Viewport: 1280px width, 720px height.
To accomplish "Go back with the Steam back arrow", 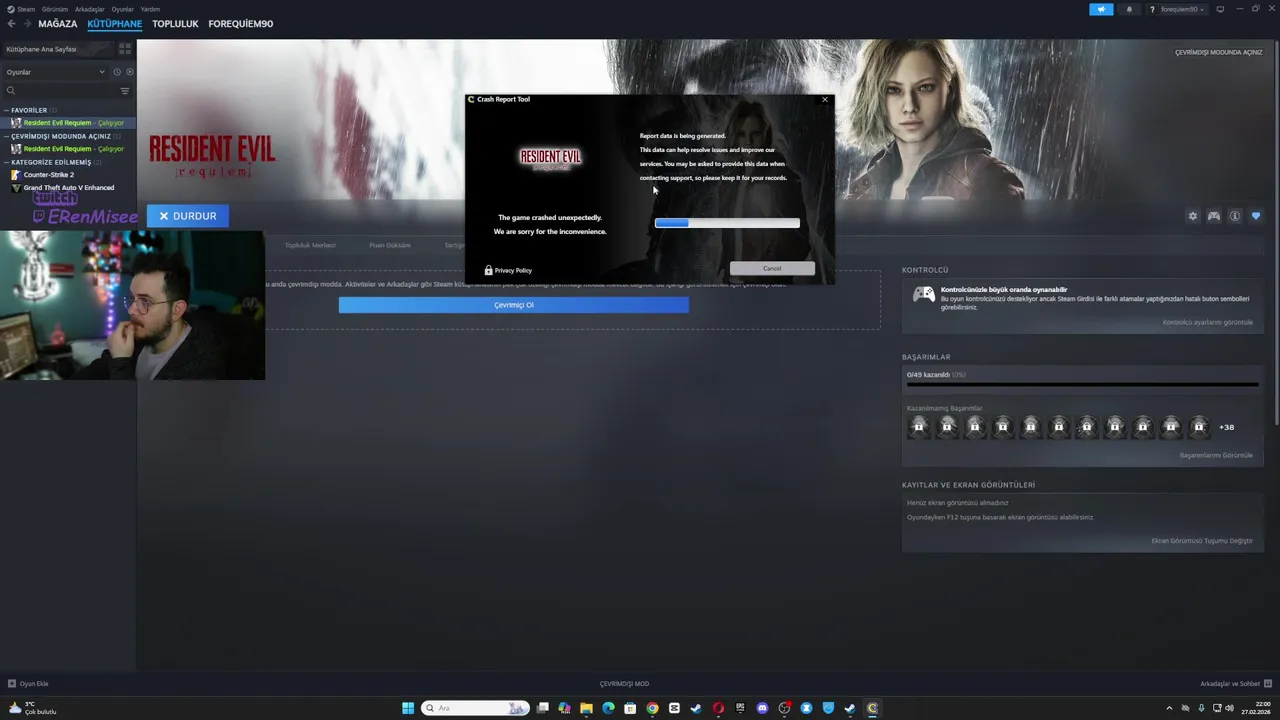I will coord(12,23).
